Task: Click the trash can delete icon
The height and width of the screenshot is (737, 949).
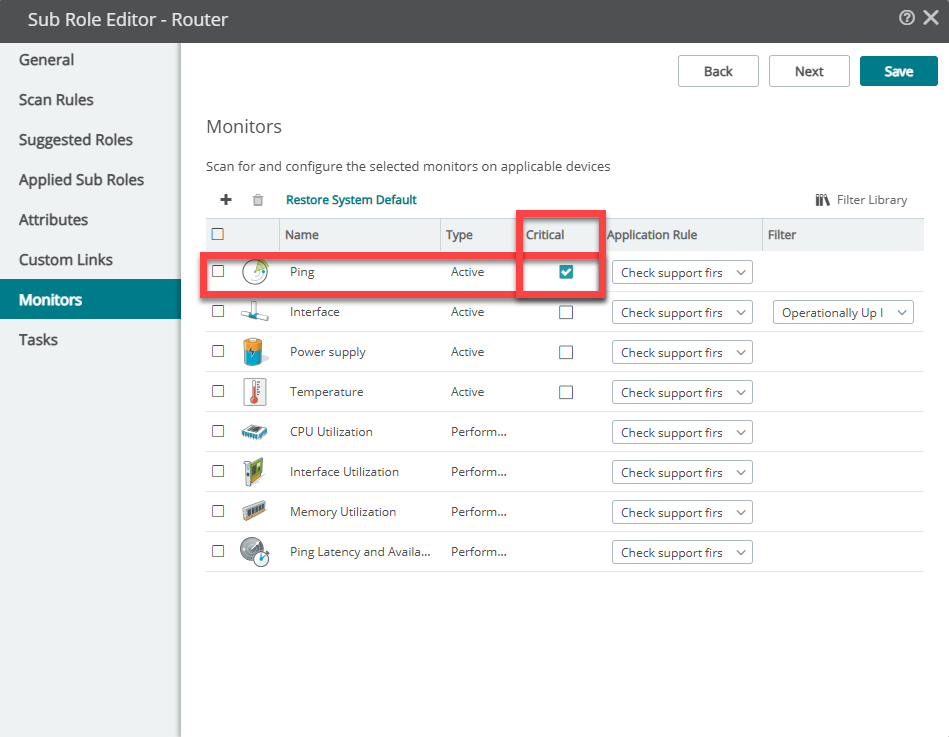Action: (x=258, y=200)
